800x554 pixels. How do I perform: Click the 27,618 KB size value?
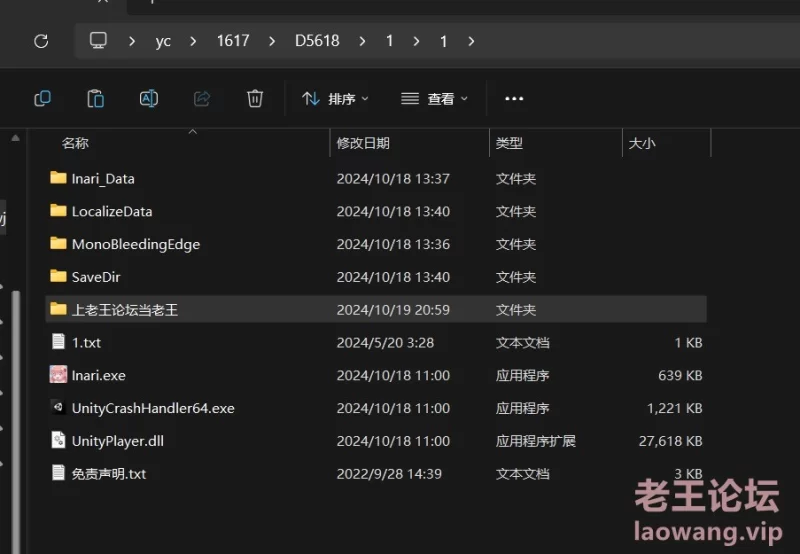670,441
